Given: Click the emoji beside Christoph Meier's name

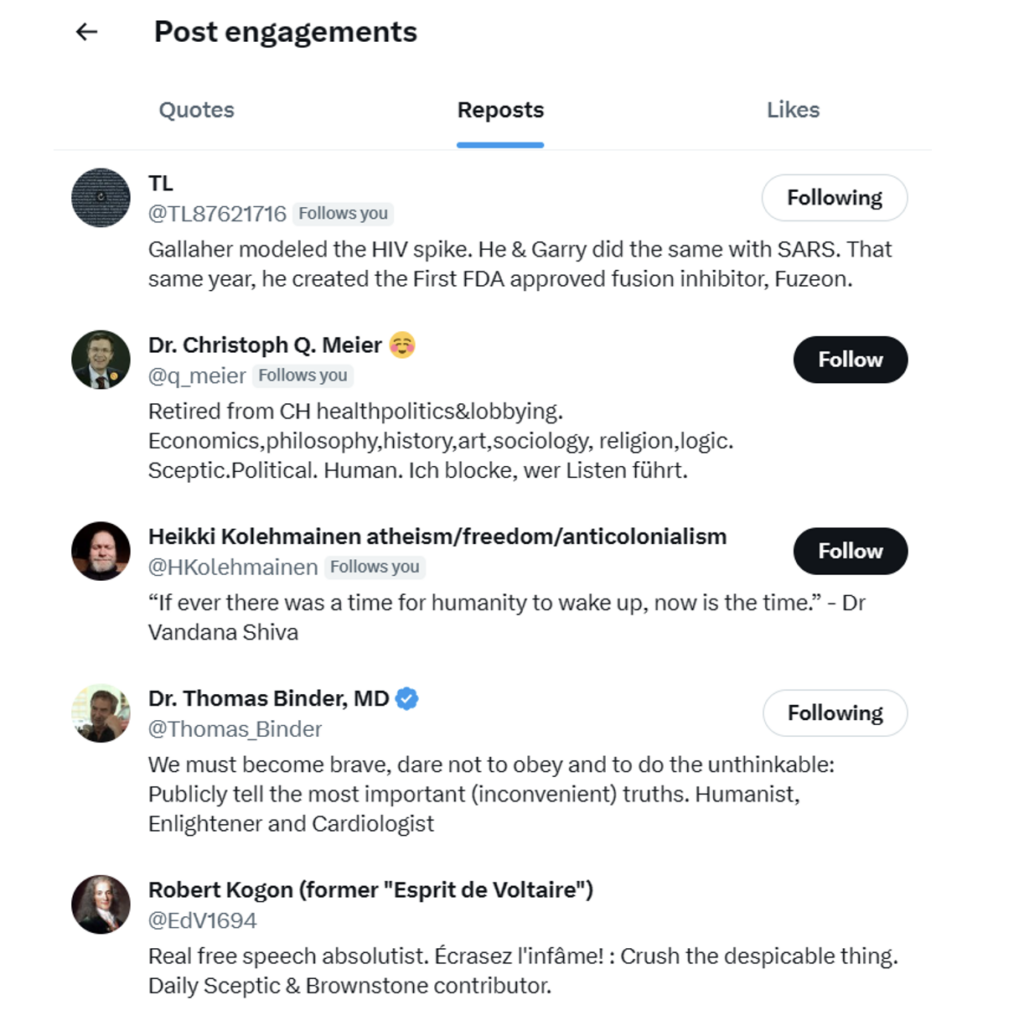Looking at the screenshot, I should (402, 345).
